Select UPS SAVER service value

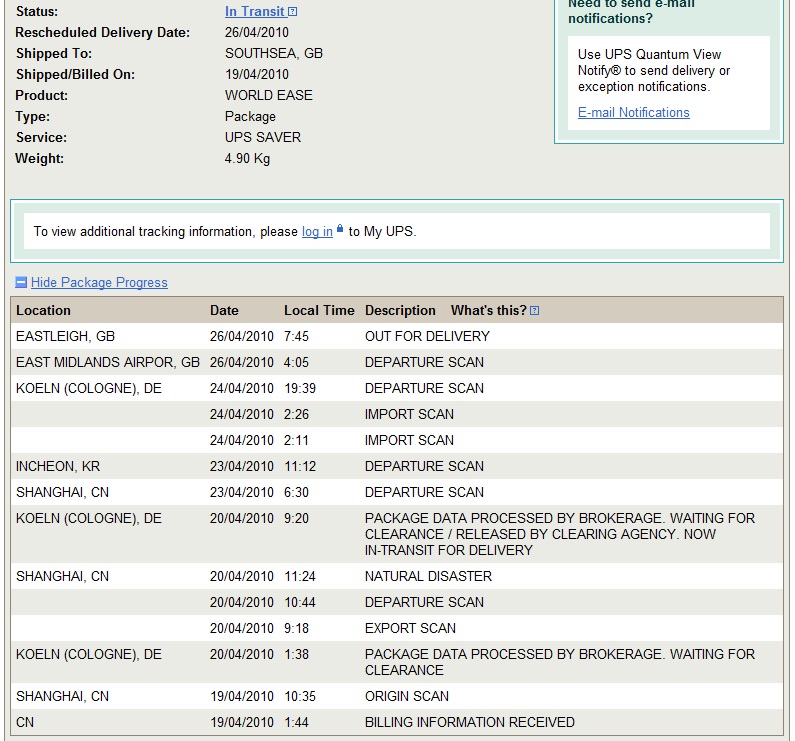point(263,137)
